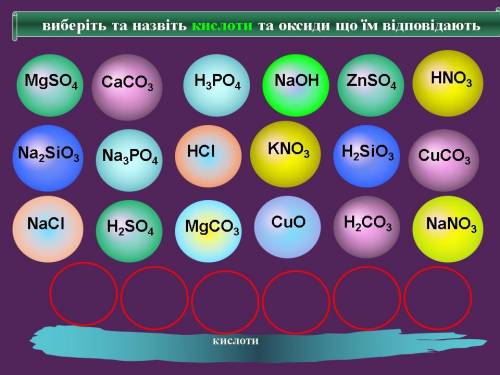Screen dimensions: 500x375
Task: Click the green кислоти word in title
Action: [222, 26]
